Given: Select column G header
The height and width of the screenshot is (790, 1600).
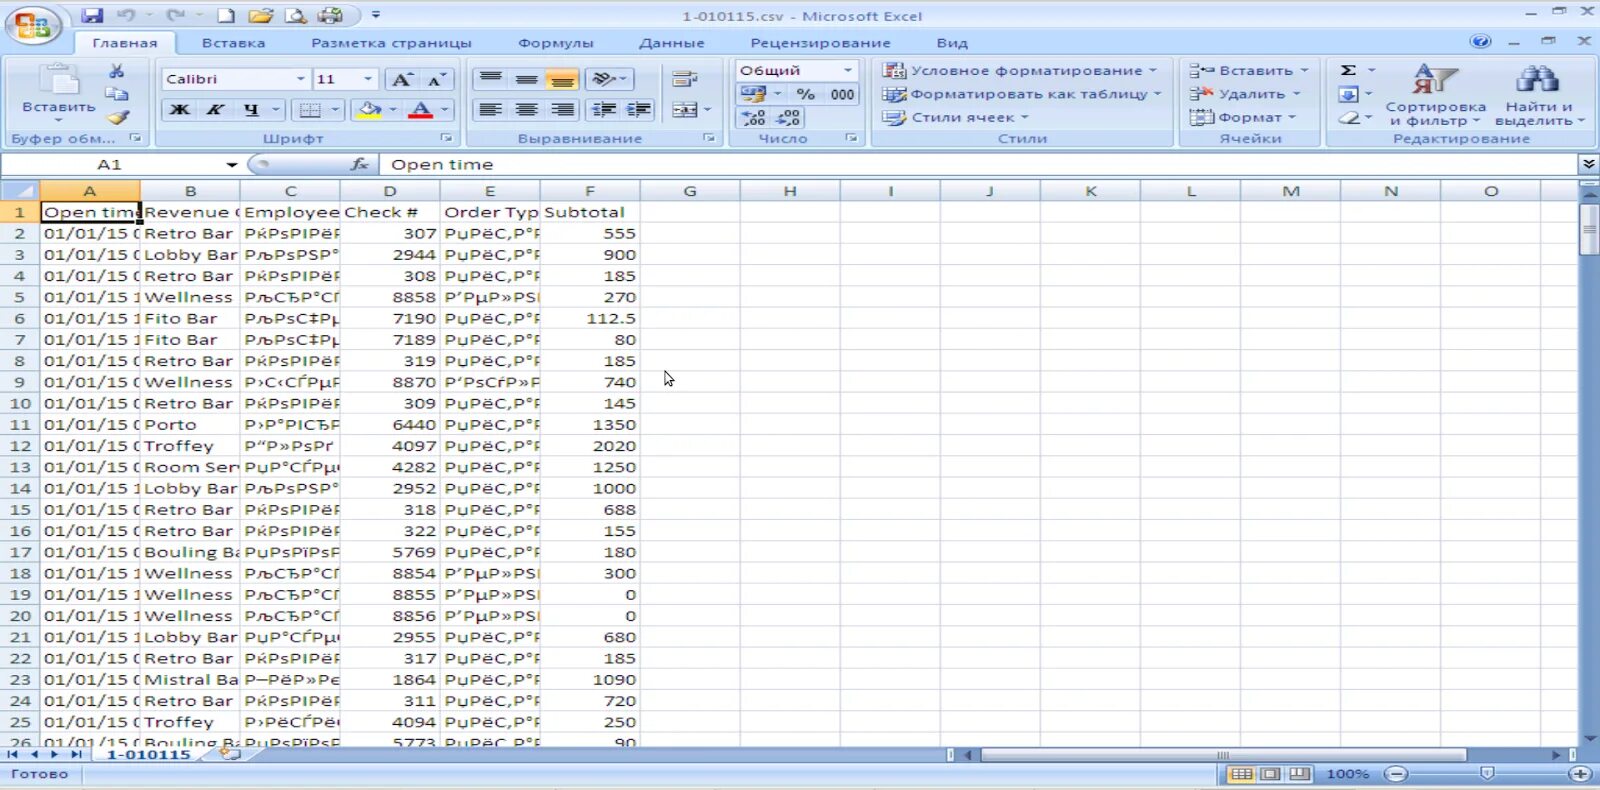Looking at the screenshot, I should 690,191.
